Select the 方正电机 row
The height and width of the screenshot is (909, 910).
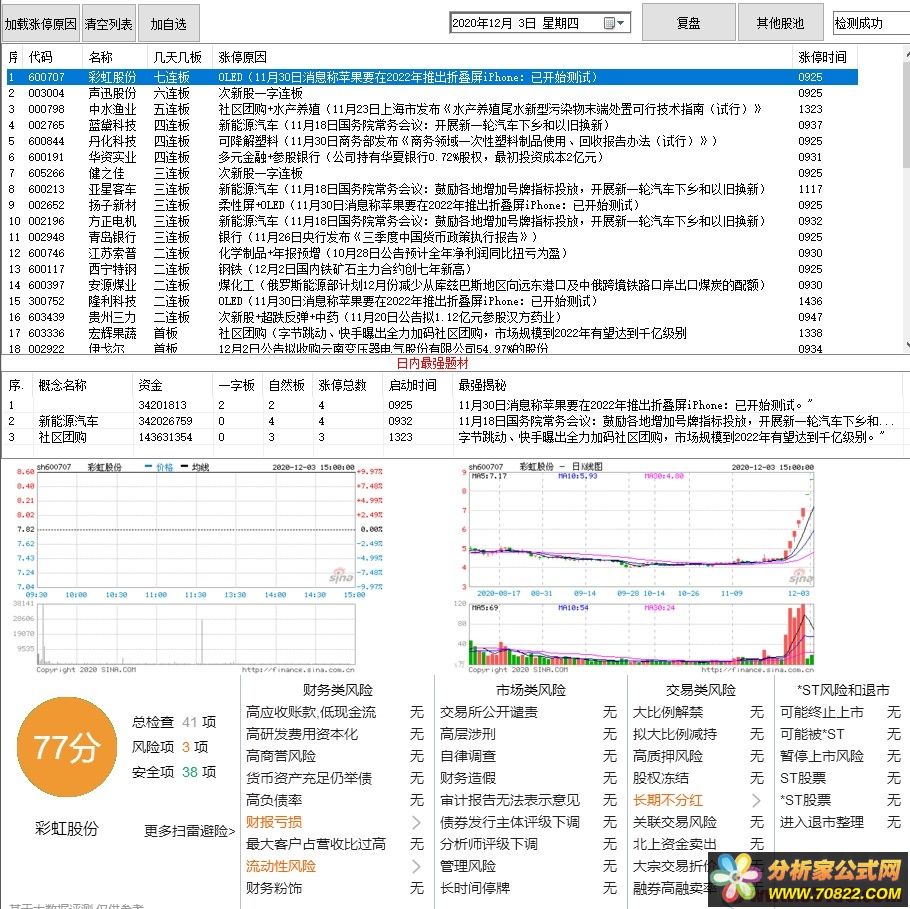pyautogui.click(x=432, y=221)
